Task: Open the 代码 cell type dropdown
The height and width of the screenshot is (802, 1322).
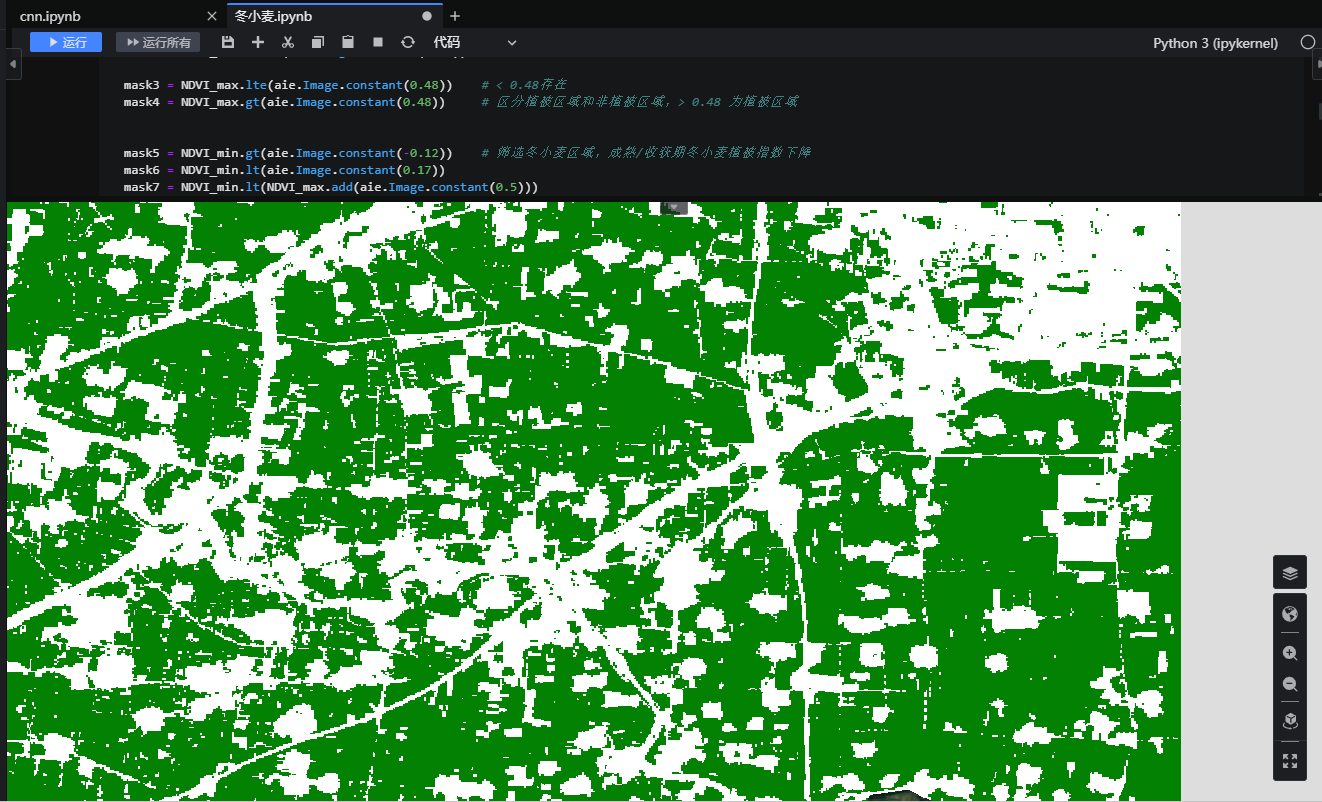Action: click(475, 42)
